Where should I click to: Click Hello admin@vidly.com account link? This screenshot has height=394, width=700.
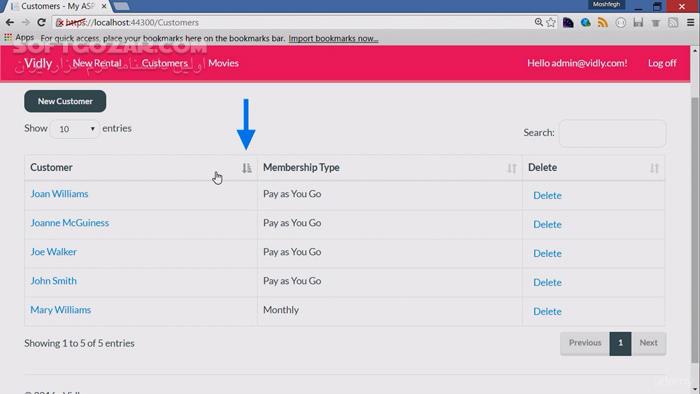(x=577, y=63)
